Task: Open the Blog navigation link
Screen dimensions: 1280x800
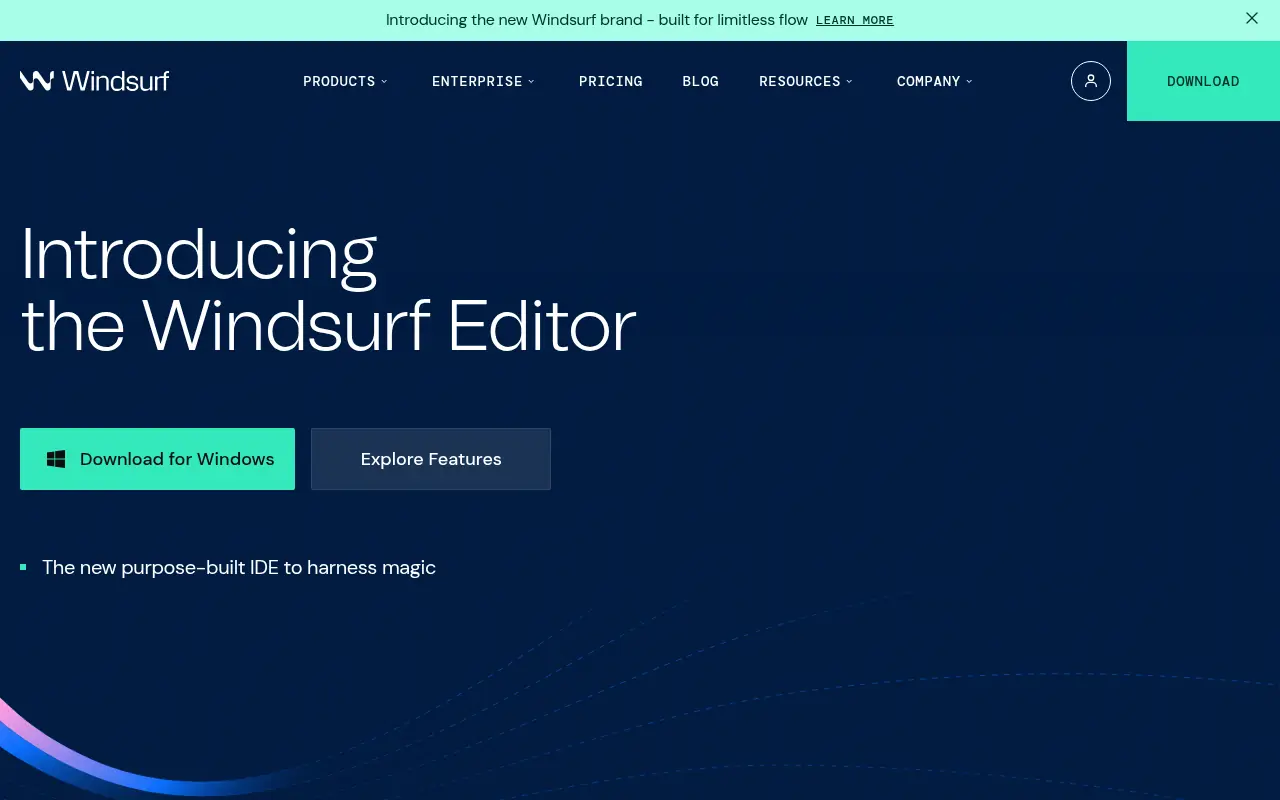Action: coord(700,82)
